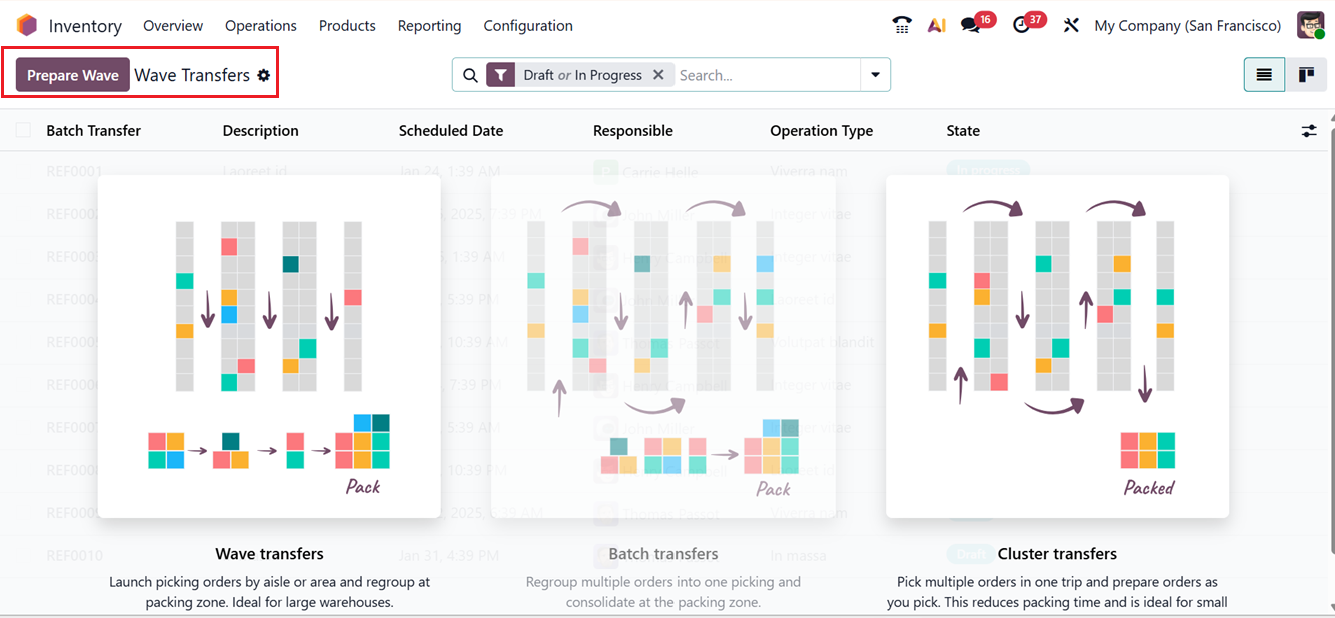The width and height of the screenshot is (1335, 618).
Task: Open the Products menu
Action: pos(347,25)
